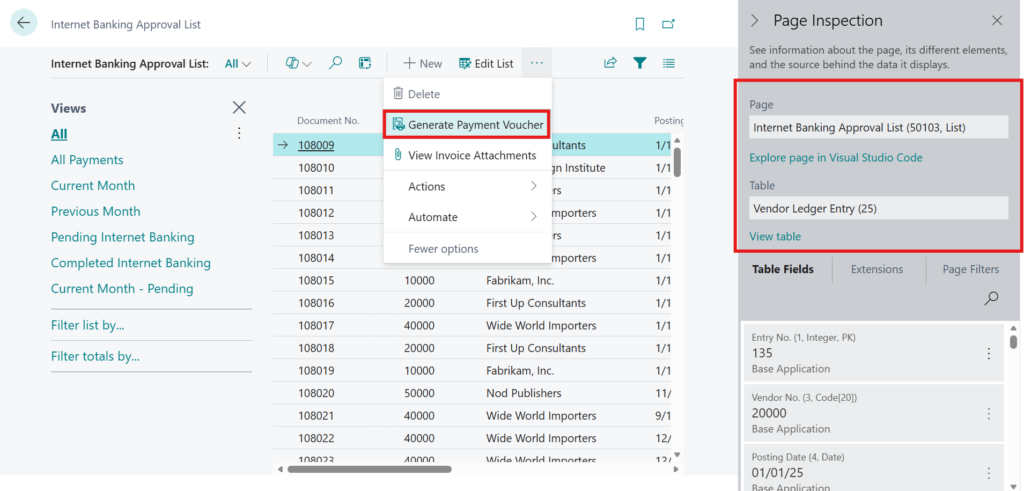The height and width of the screenshot is (491, 1024).
Task: Expand the Actions submenu
Action: pos(468,187)
